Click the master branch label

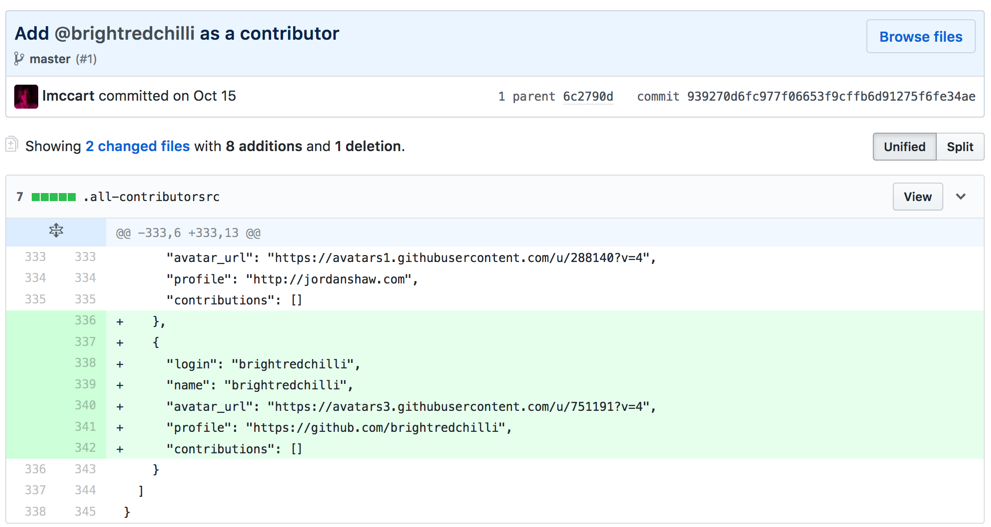[50, 59]
